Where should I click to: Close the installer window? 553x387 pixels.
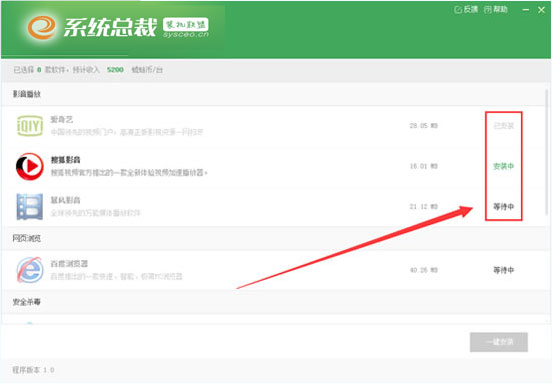[541, 10]
